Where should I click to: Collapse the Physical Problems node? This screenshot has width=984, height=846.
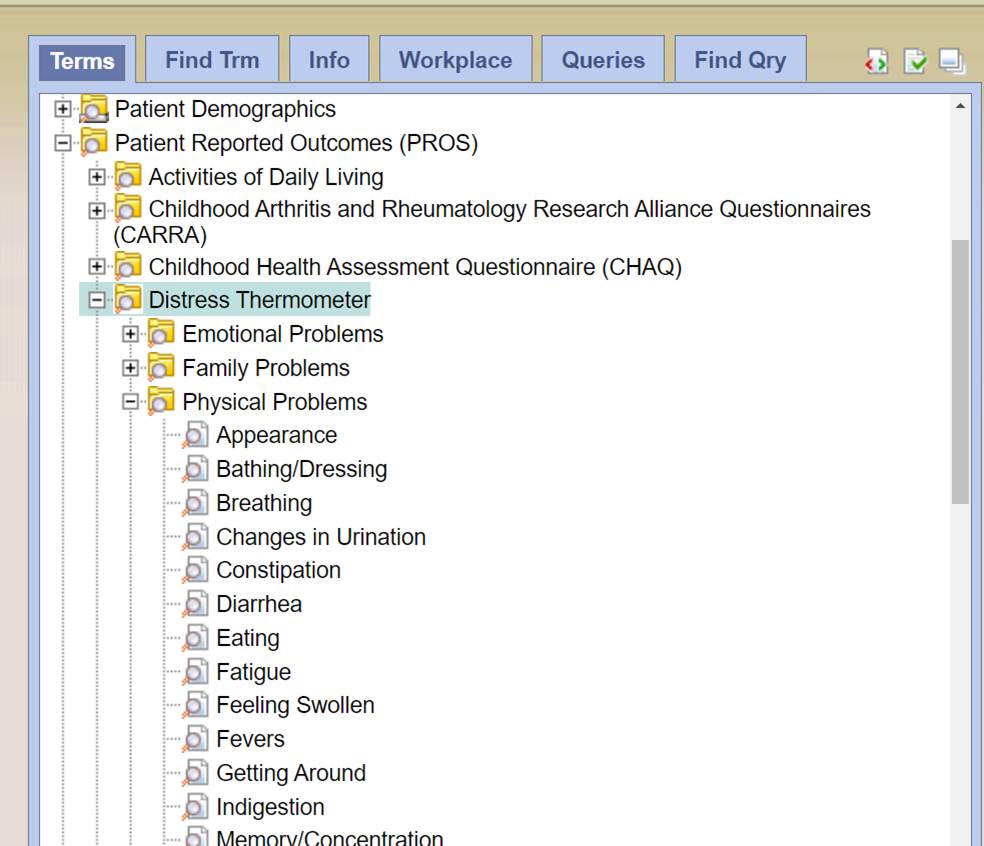(130, 402)
